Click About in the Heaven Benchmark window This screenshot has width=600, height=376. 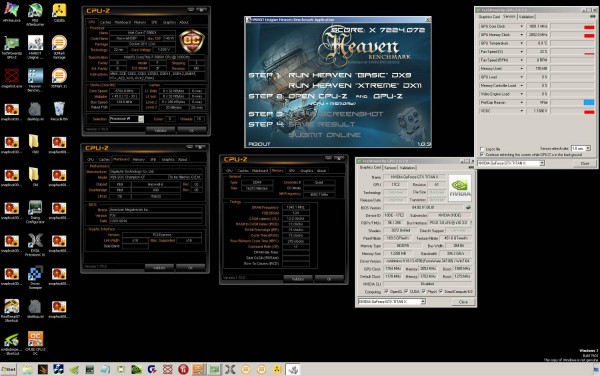click(x=259, y=144)
